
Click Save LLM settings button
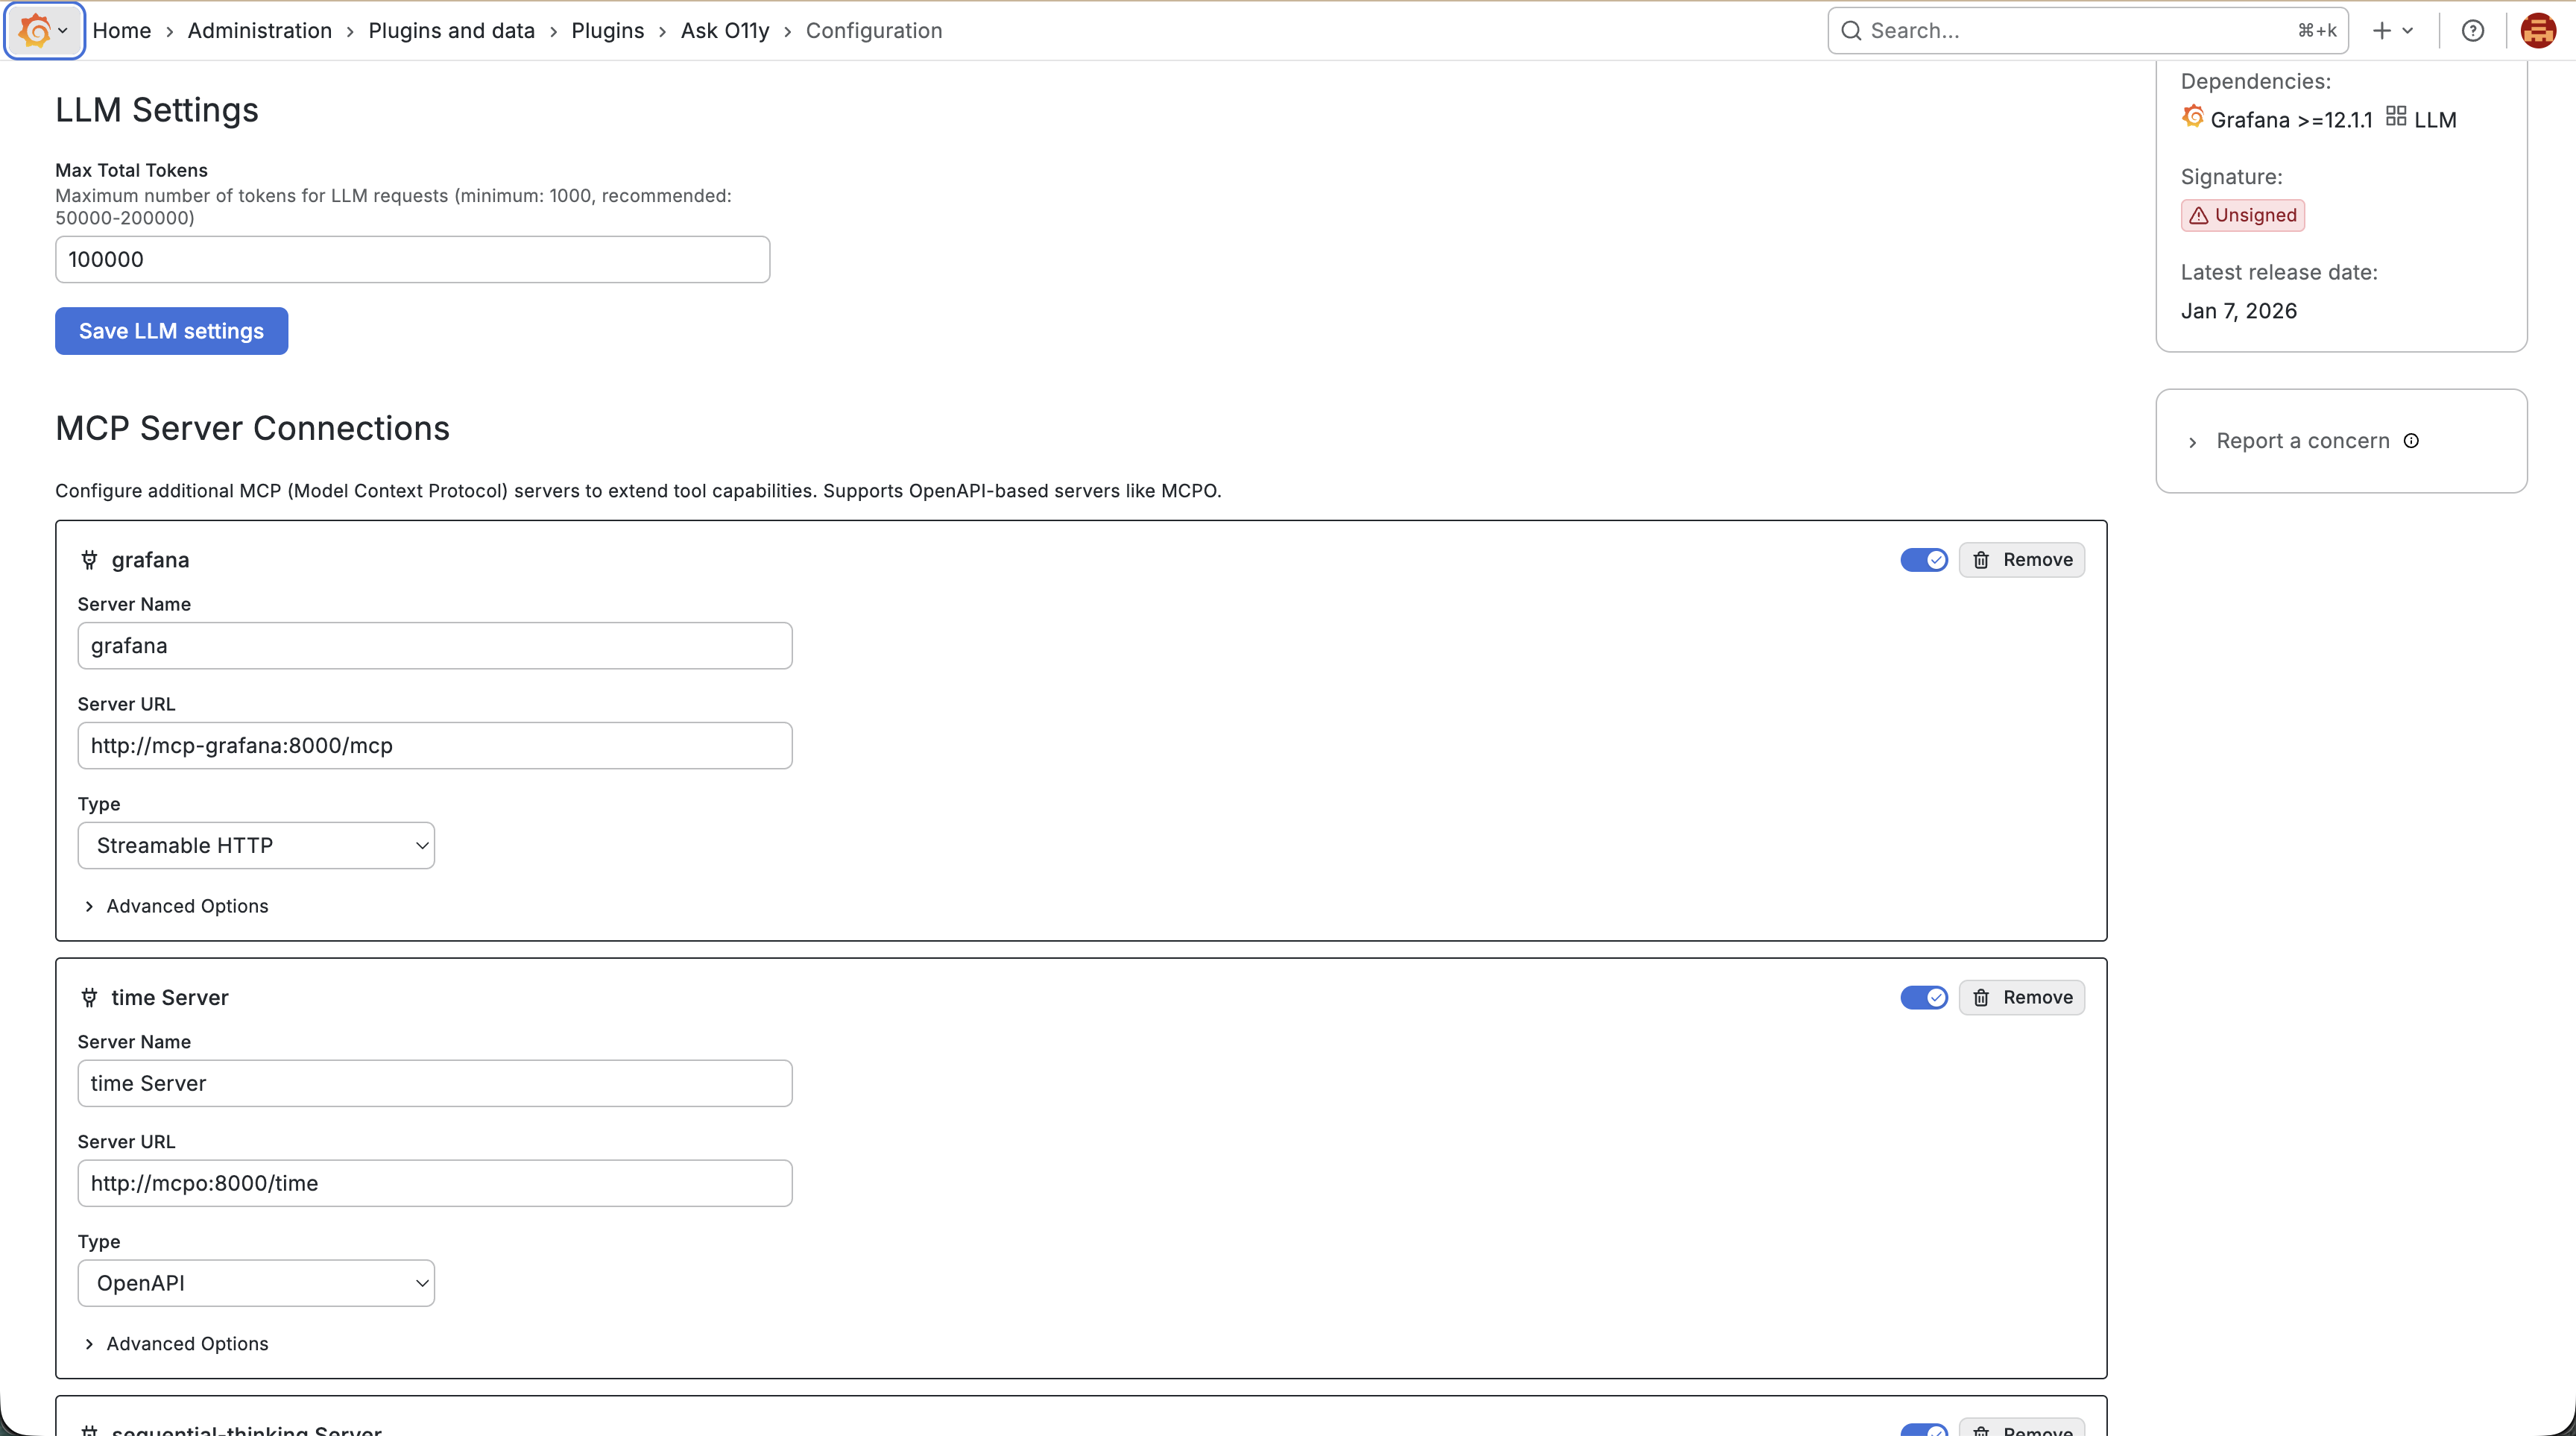tap(171, 331)
